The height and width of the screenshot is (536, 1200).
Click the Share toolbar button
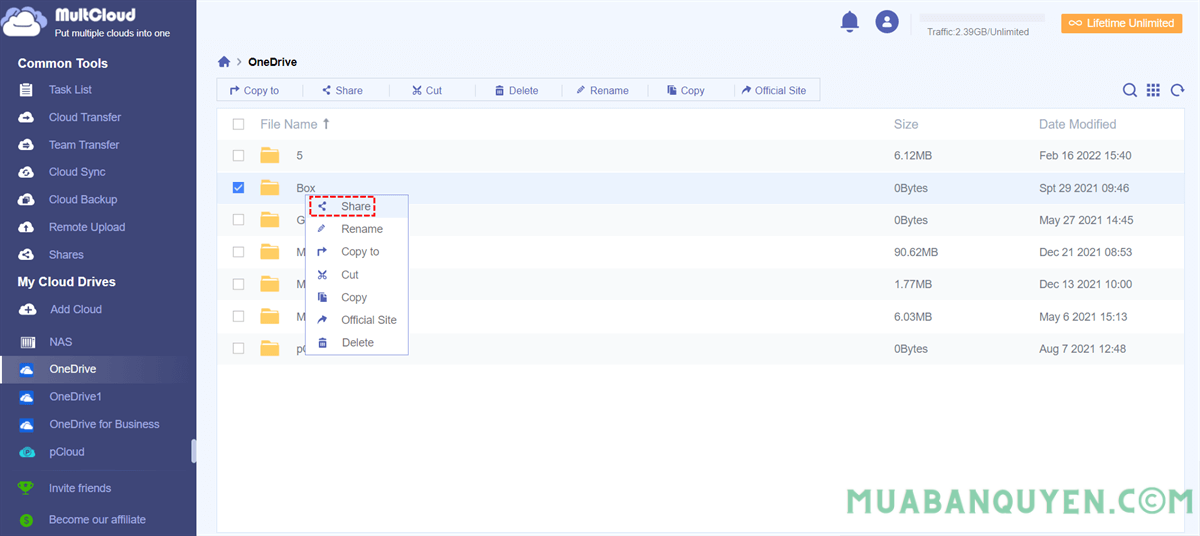[x=342, y=90]
